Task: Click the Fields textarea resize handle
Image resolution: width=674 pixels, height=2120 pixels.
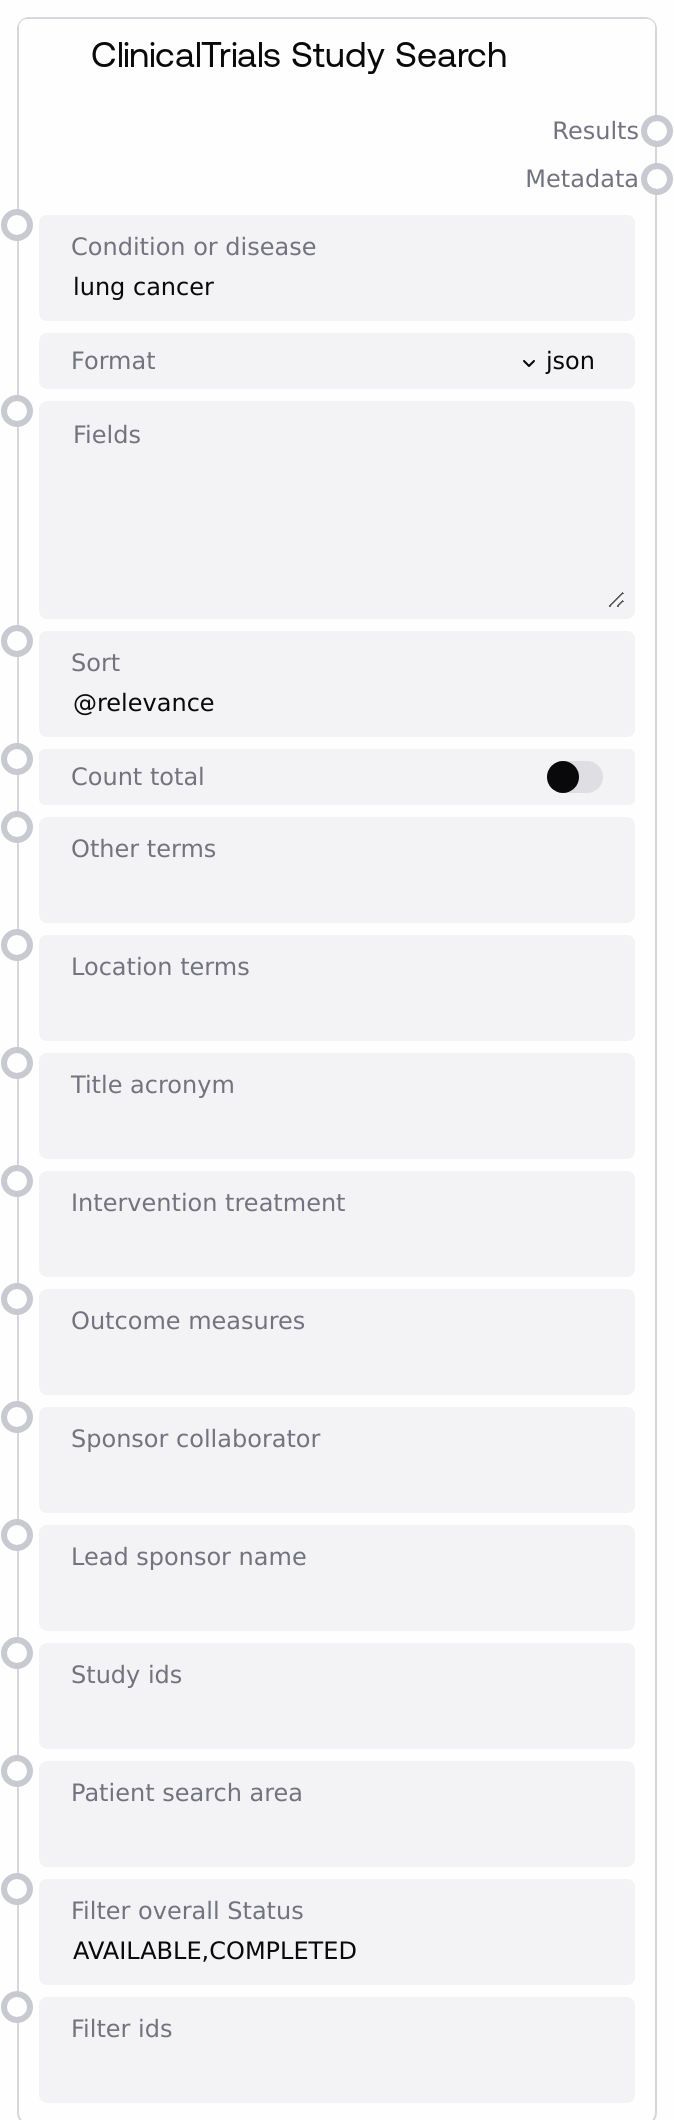Action: (x=617, y=600)
